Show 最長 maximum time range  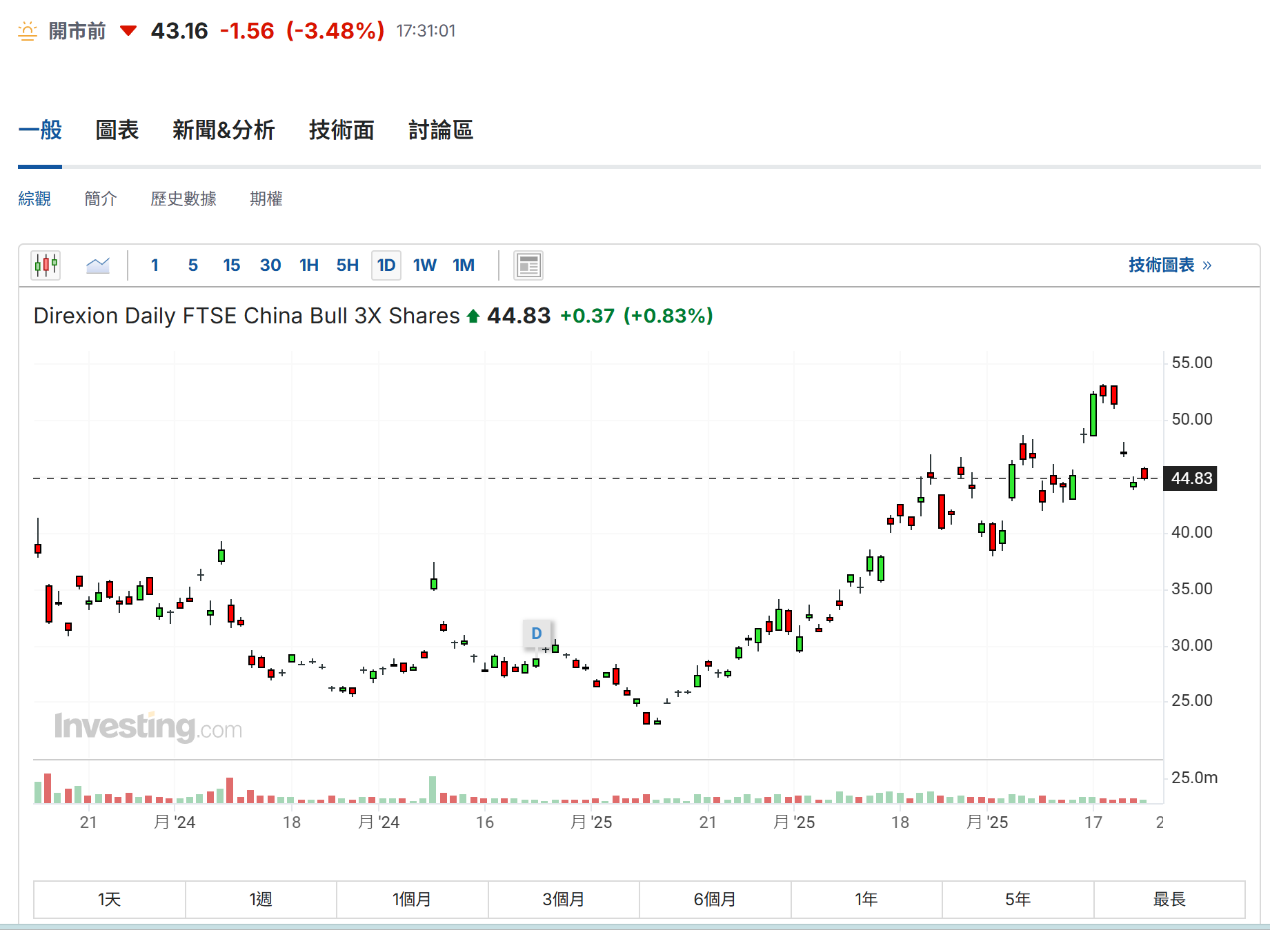[x=1169, y=899]
